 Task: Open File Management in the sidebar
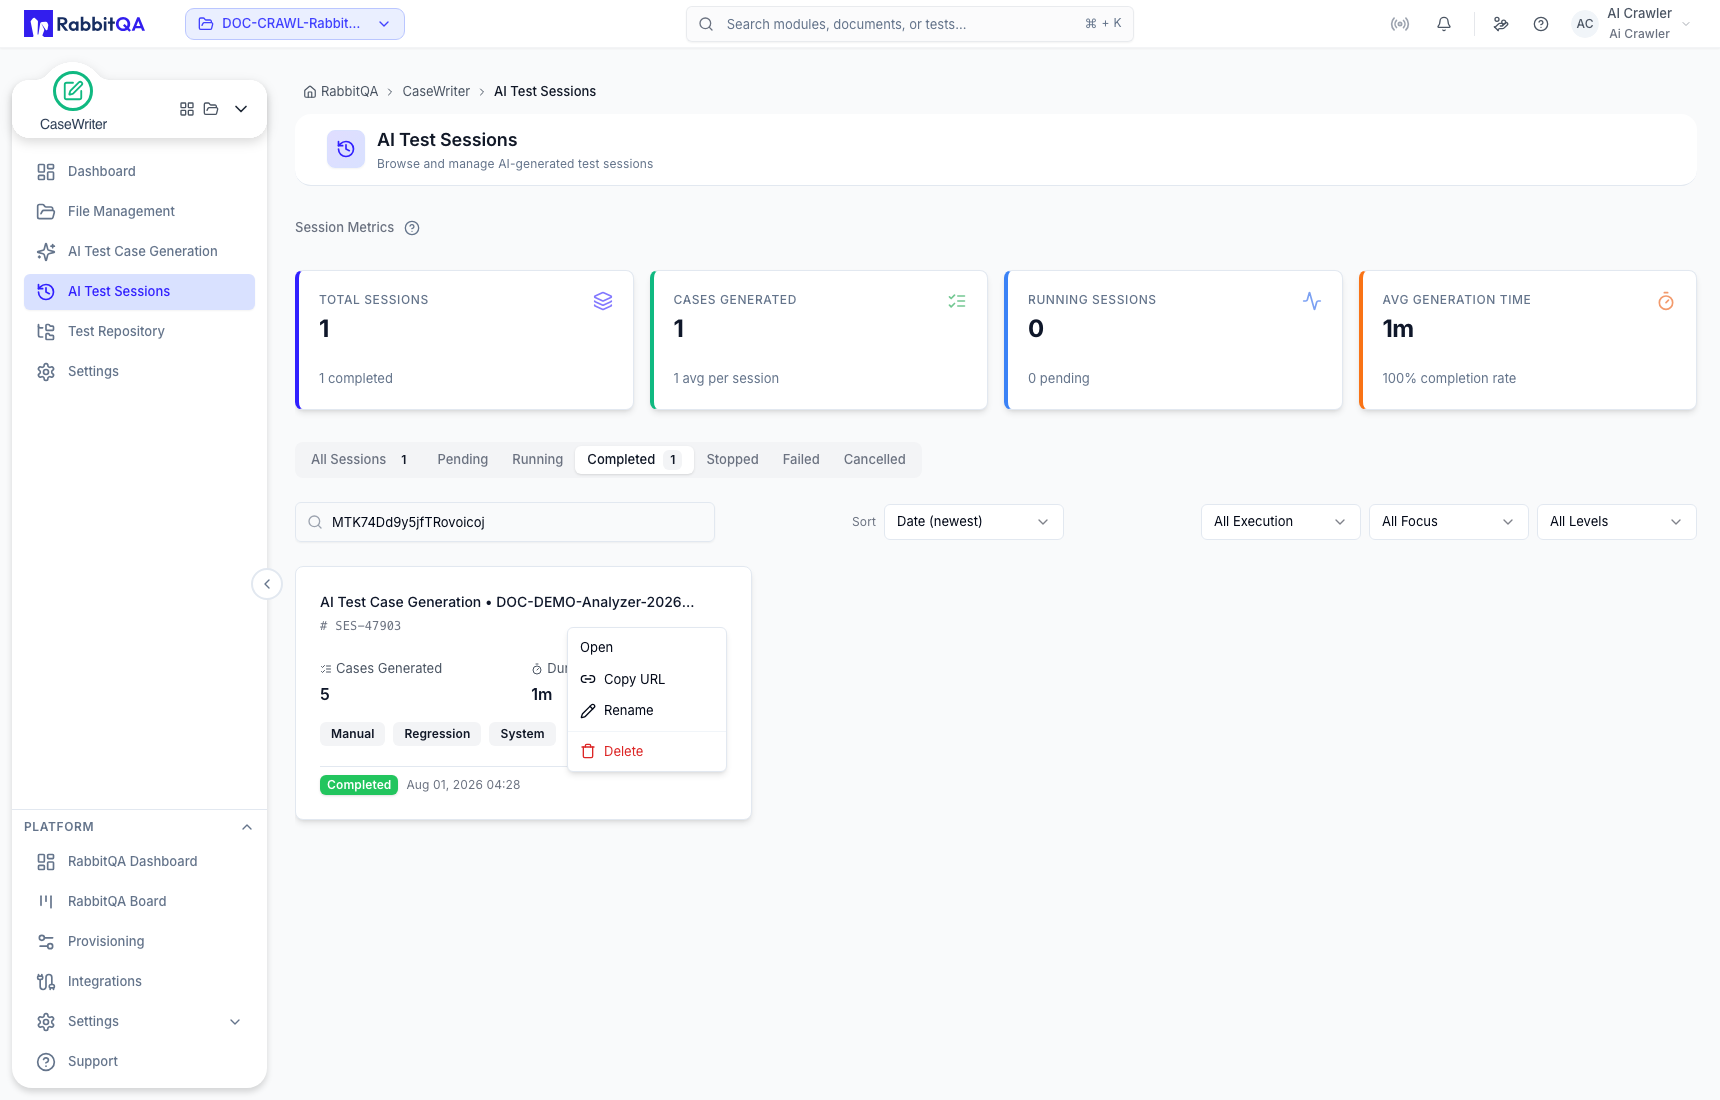point(140,212)
